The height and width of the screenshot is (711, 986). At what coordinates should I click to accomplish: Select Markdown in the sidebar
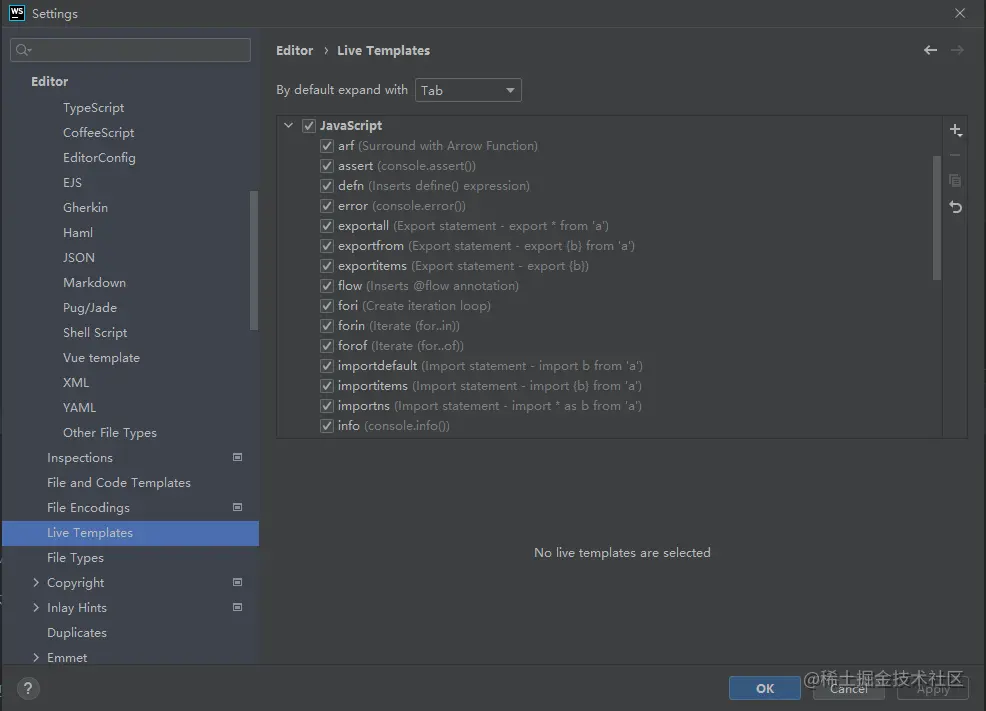(94, 283)
